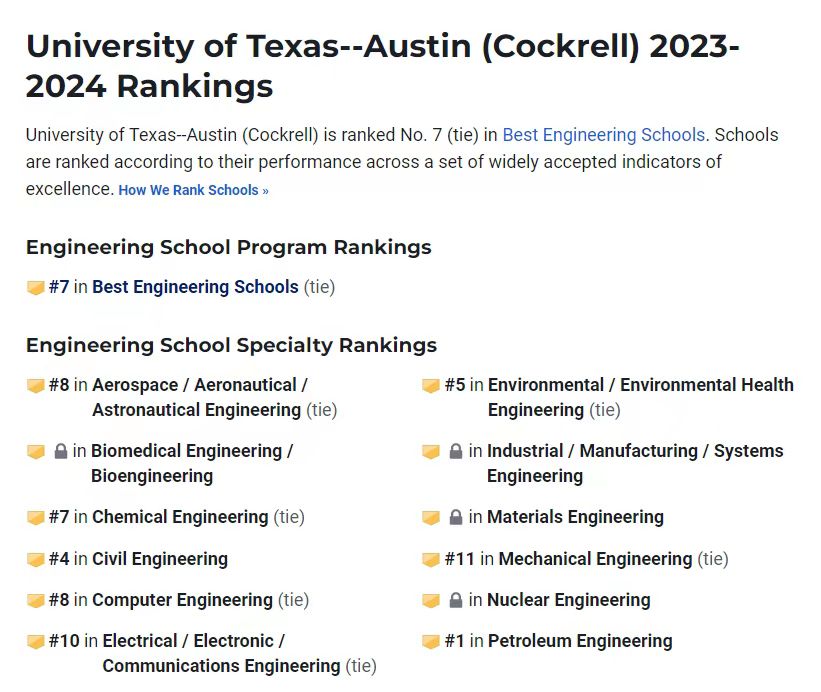Click the lock icon beside Nuclear Engineering
This screenshot has height=692, width=821.
[456, 601]
